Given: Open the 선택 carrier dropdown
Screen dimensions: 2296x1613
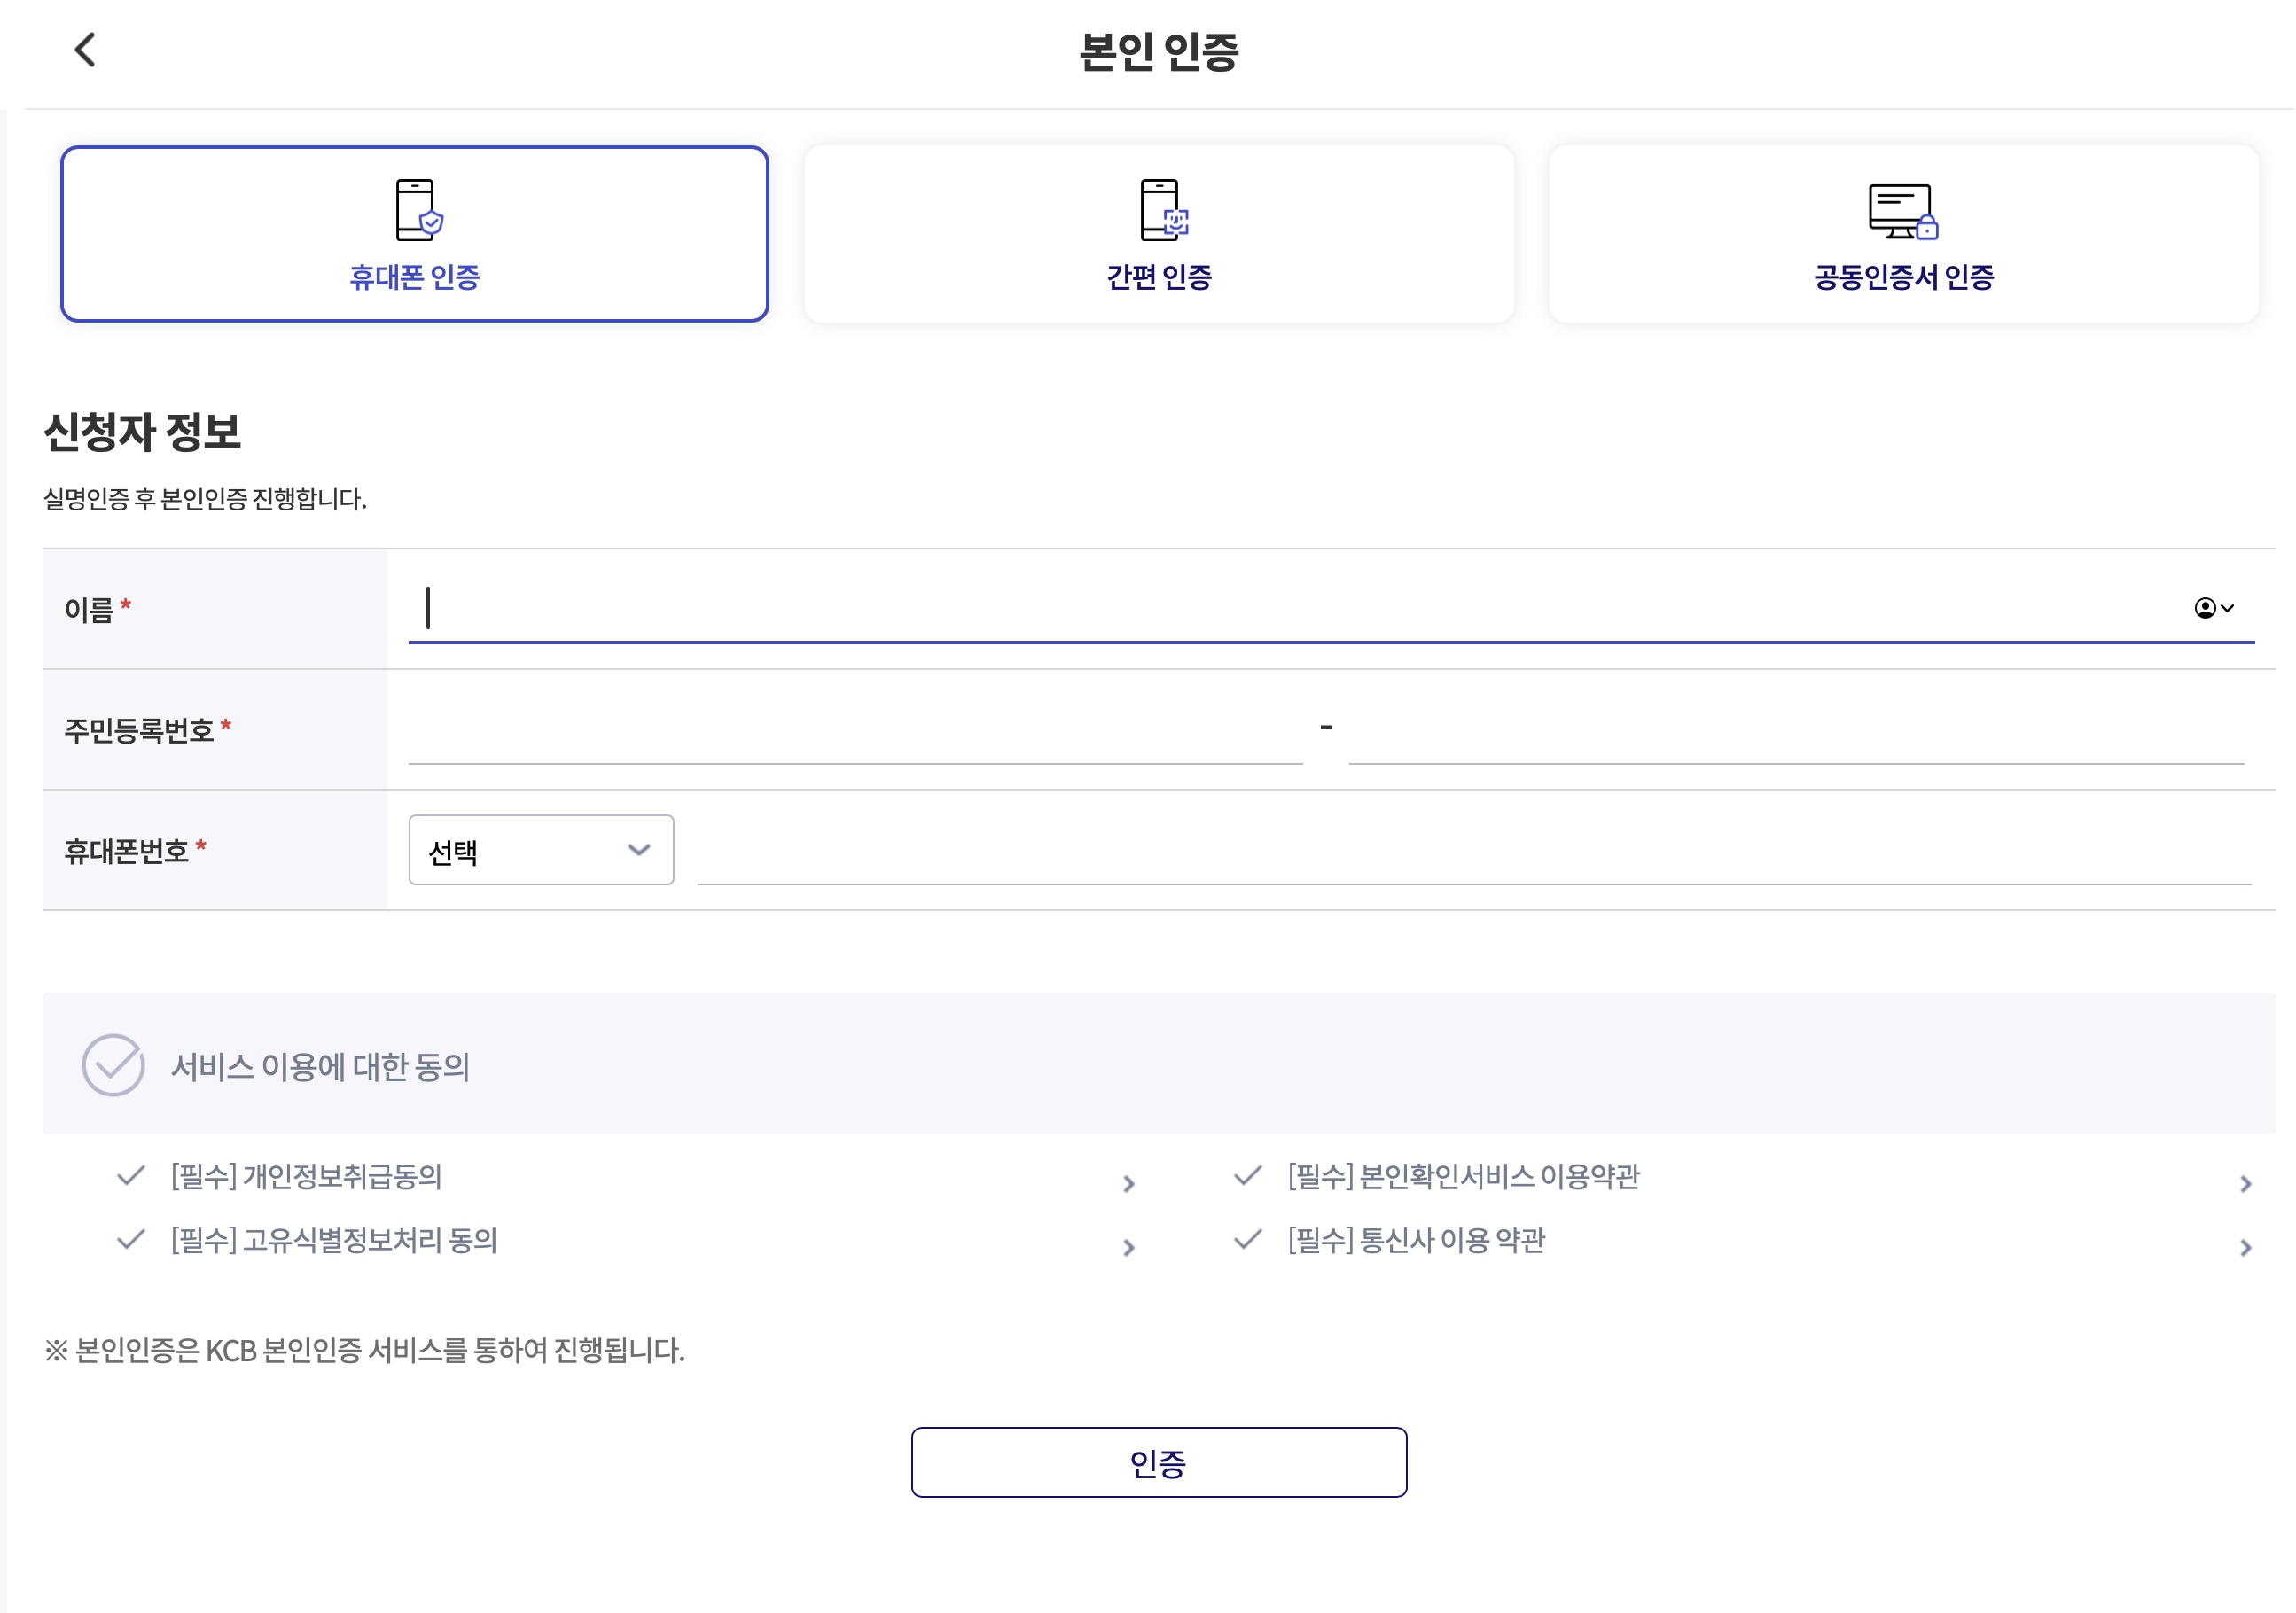Looking at the screenshot, I should [541, 851].
